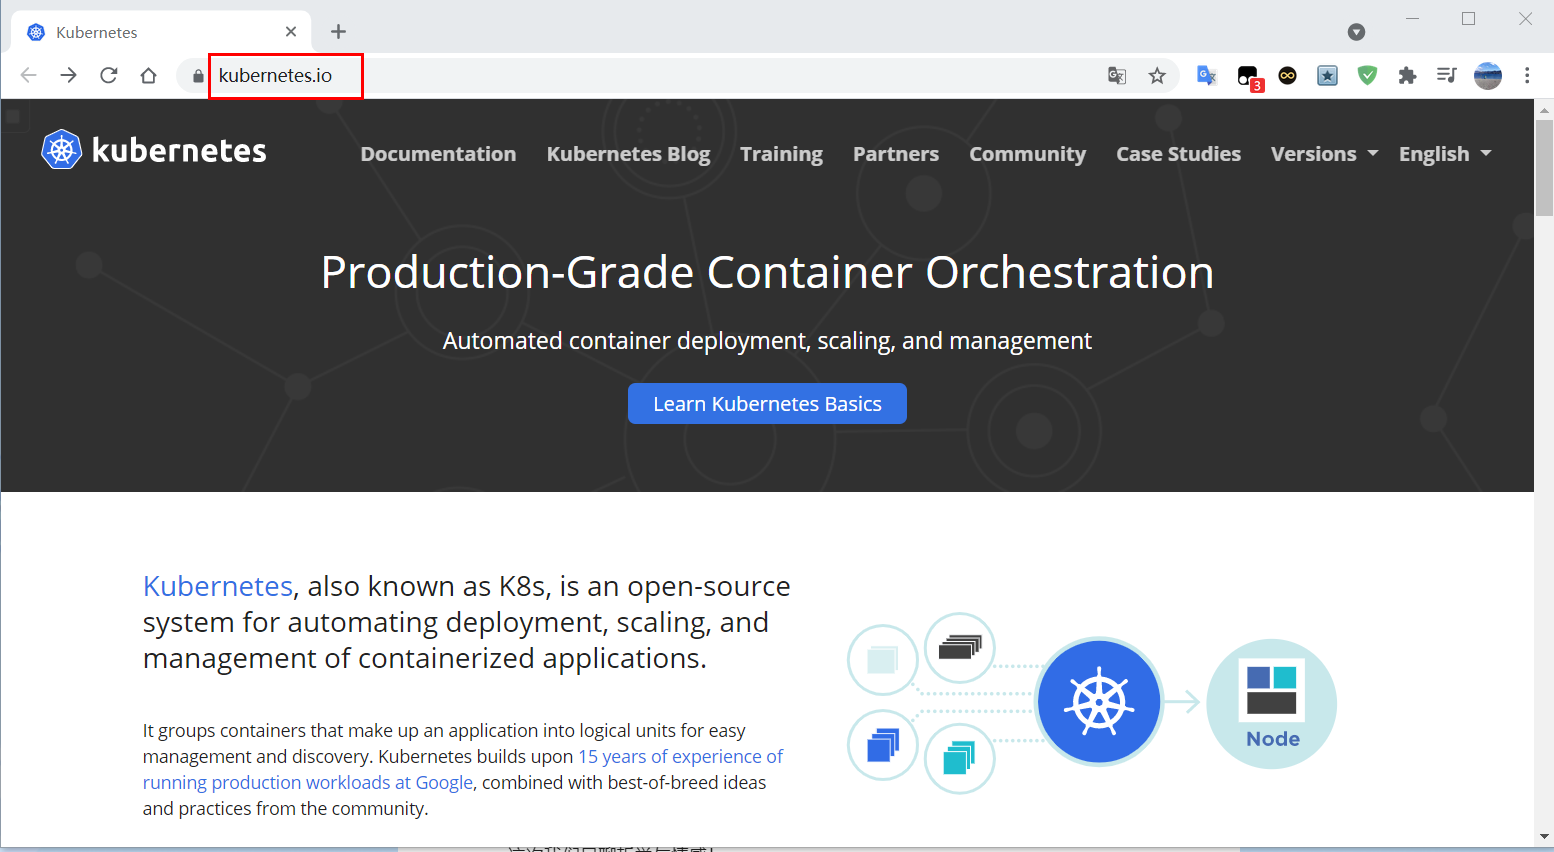The width and height of the screenshot is (1554, 852).
Task: Translate this page from the address bar
Action: pos(1117,75)
